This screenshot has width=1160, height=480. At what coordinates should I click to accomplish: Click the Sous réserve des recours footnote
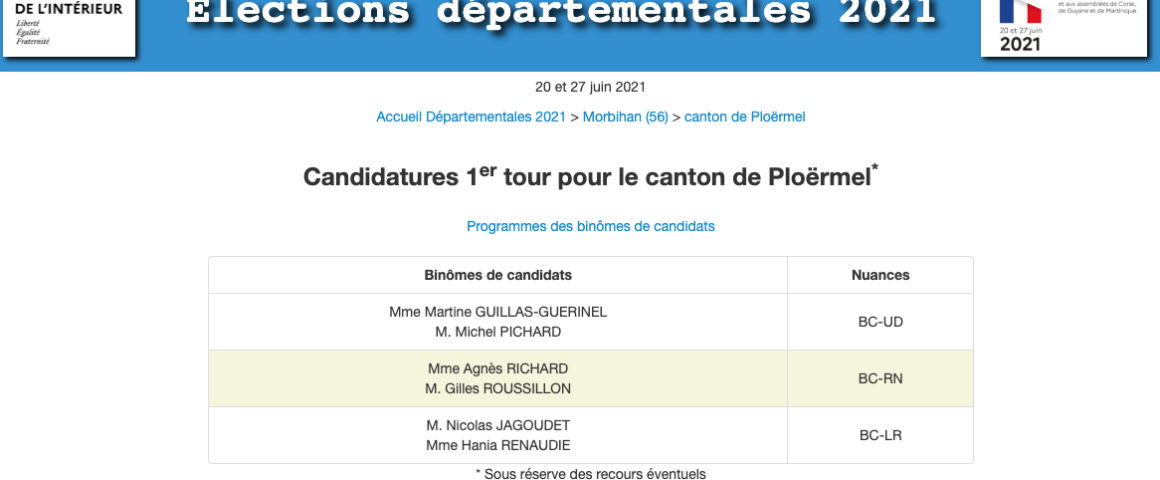click(x=590, y=474)
